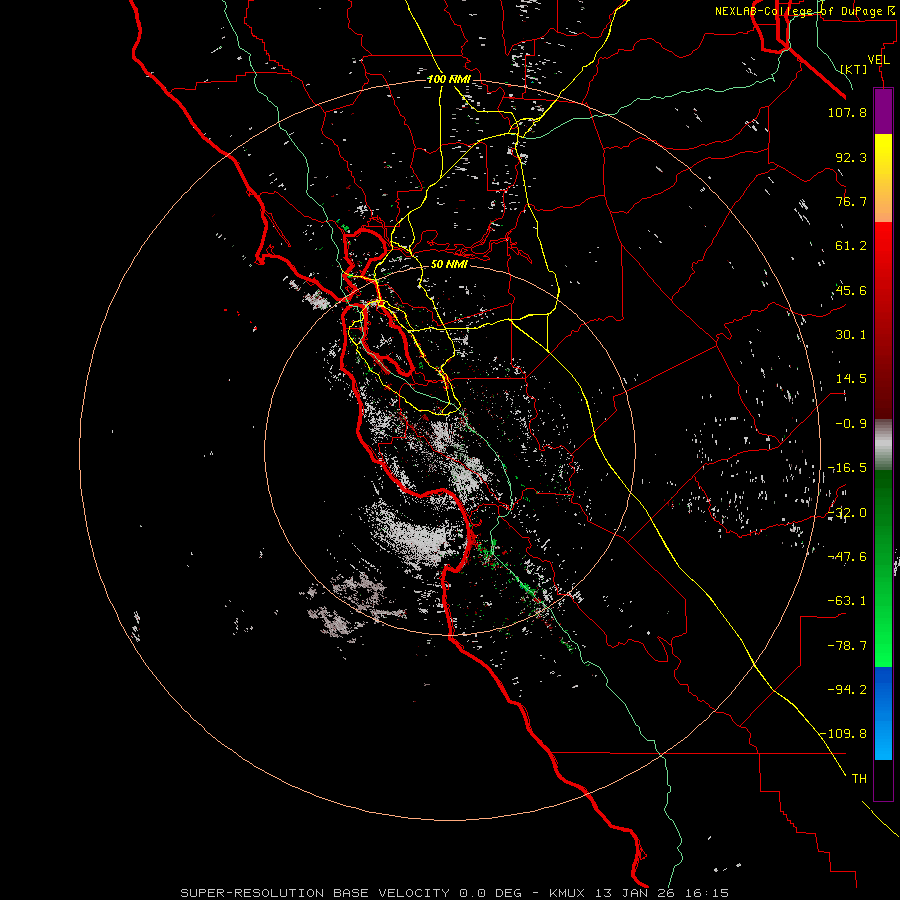The height and width of the screenshot is (900, 900).
Task: Select the 92.3 velocity scale value
Action: click(851, 157)
